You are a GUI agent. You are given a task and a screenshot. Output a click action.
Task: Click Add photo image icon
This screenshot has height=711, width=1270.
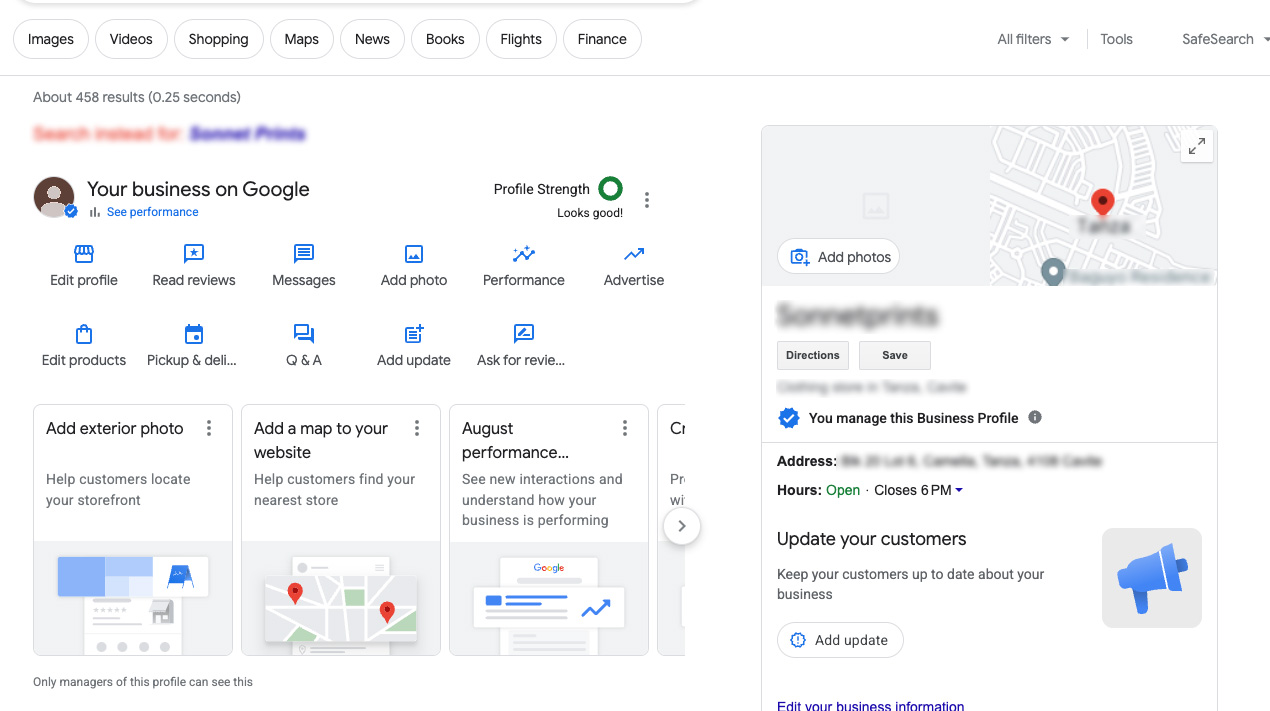click(414, 254)
